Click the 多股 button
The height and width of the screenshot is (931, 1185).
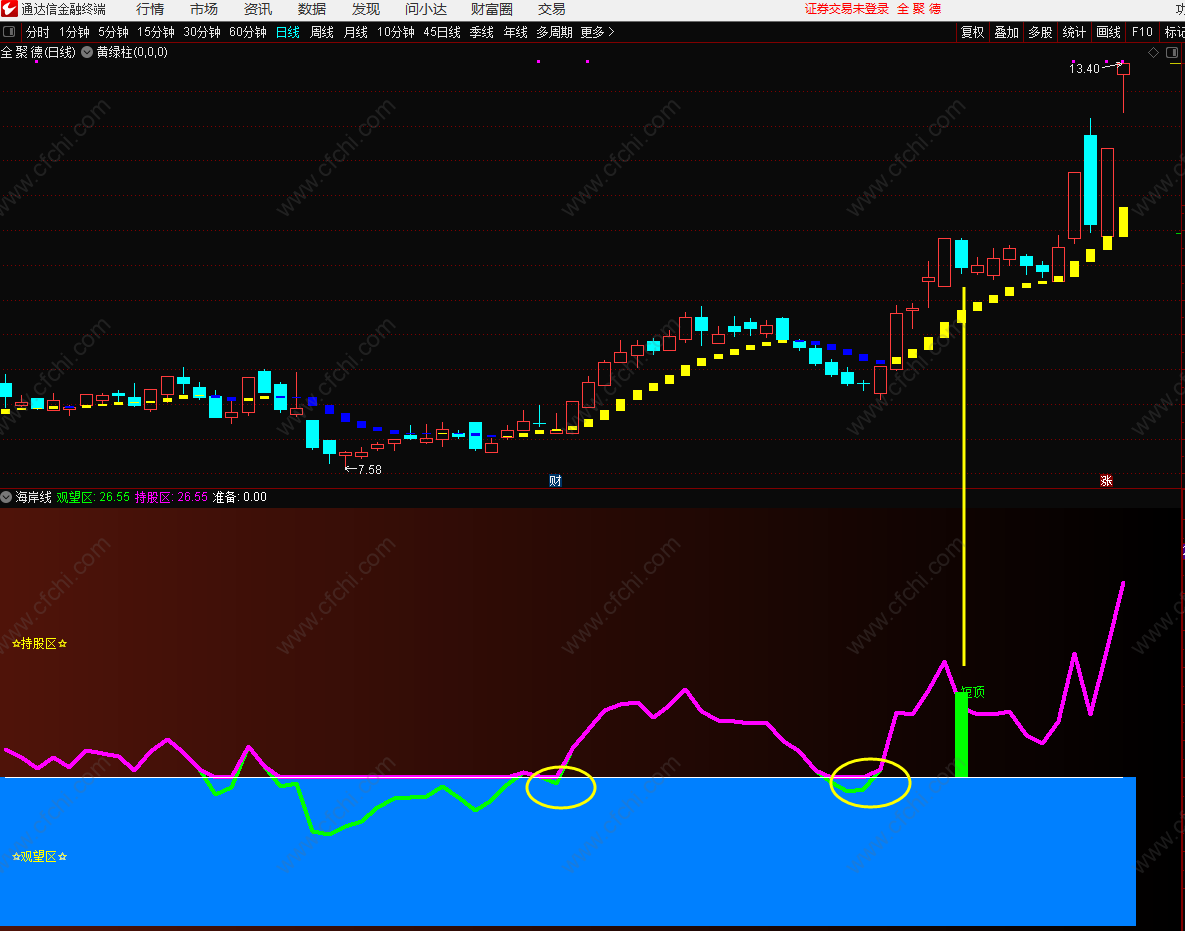pos(1041,32)
